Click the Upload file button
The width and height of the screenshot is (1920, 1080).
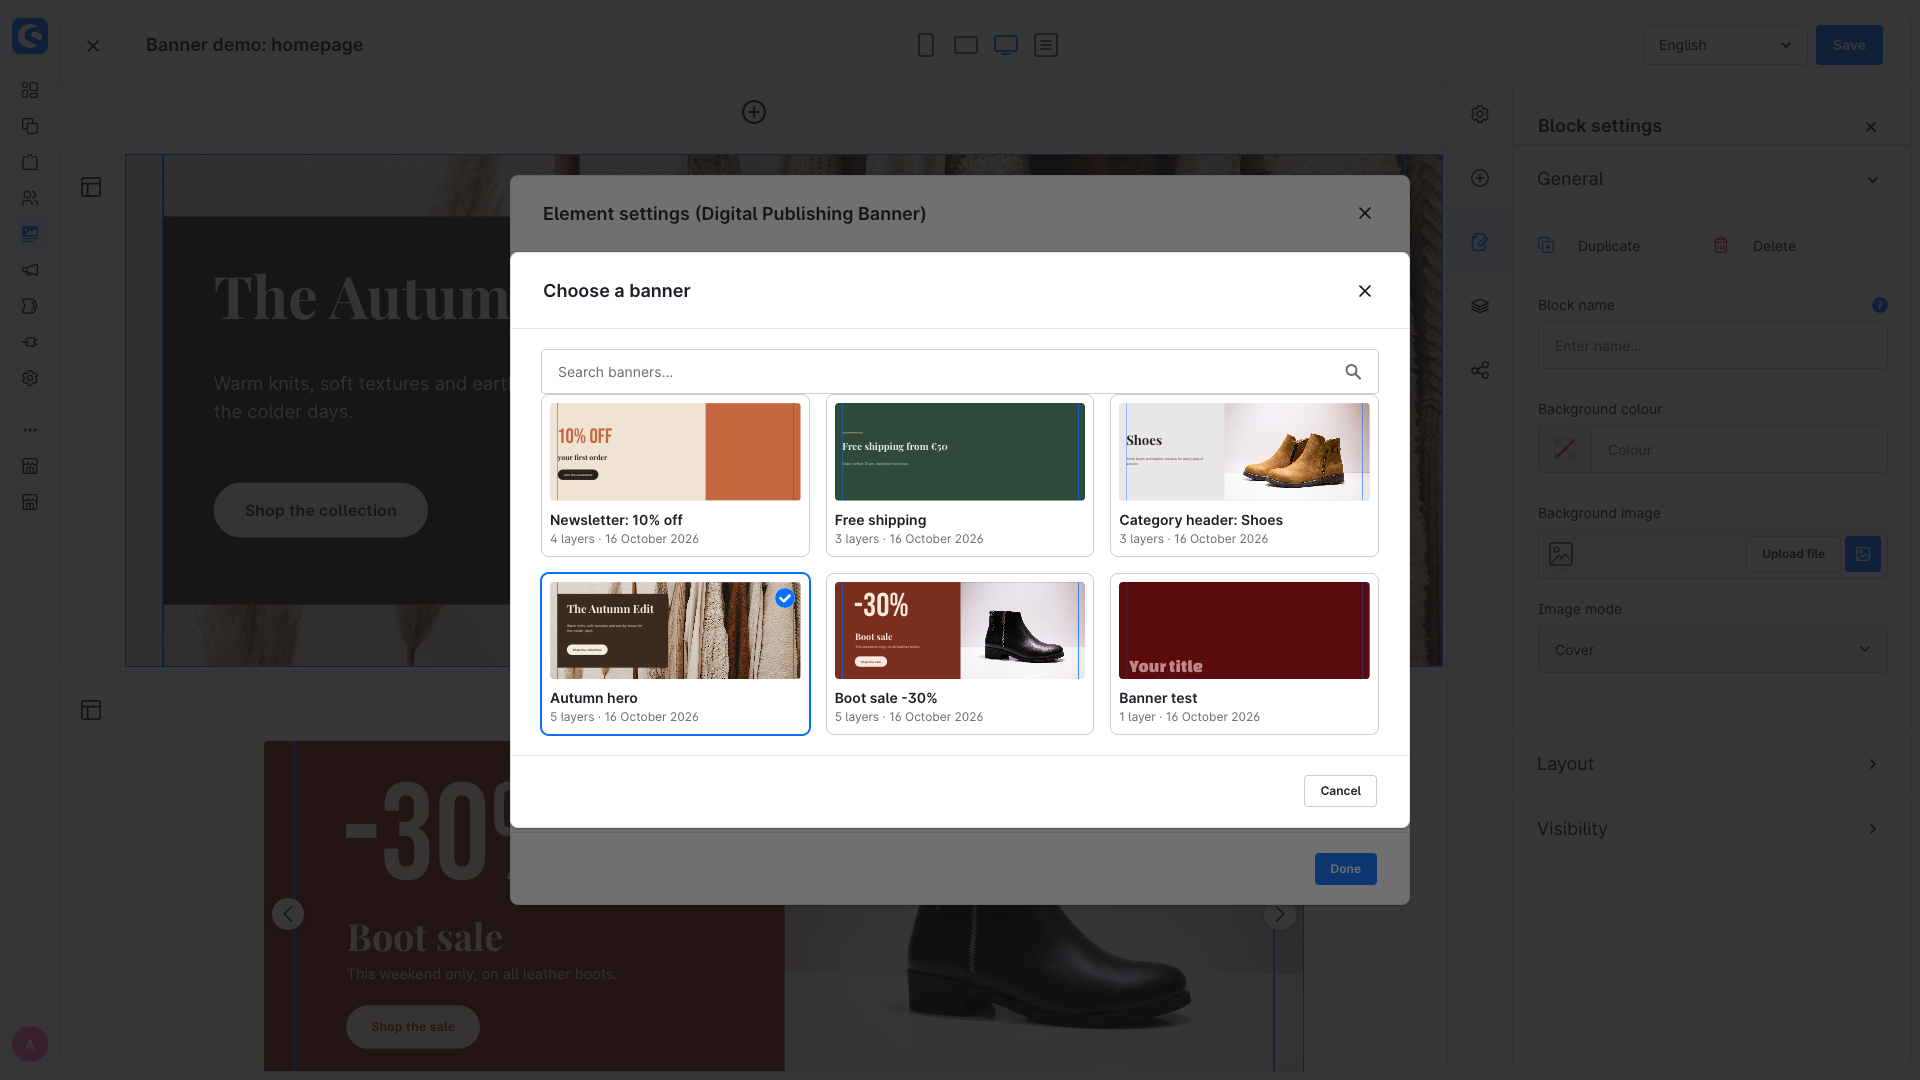click(x=1793, y=554)
